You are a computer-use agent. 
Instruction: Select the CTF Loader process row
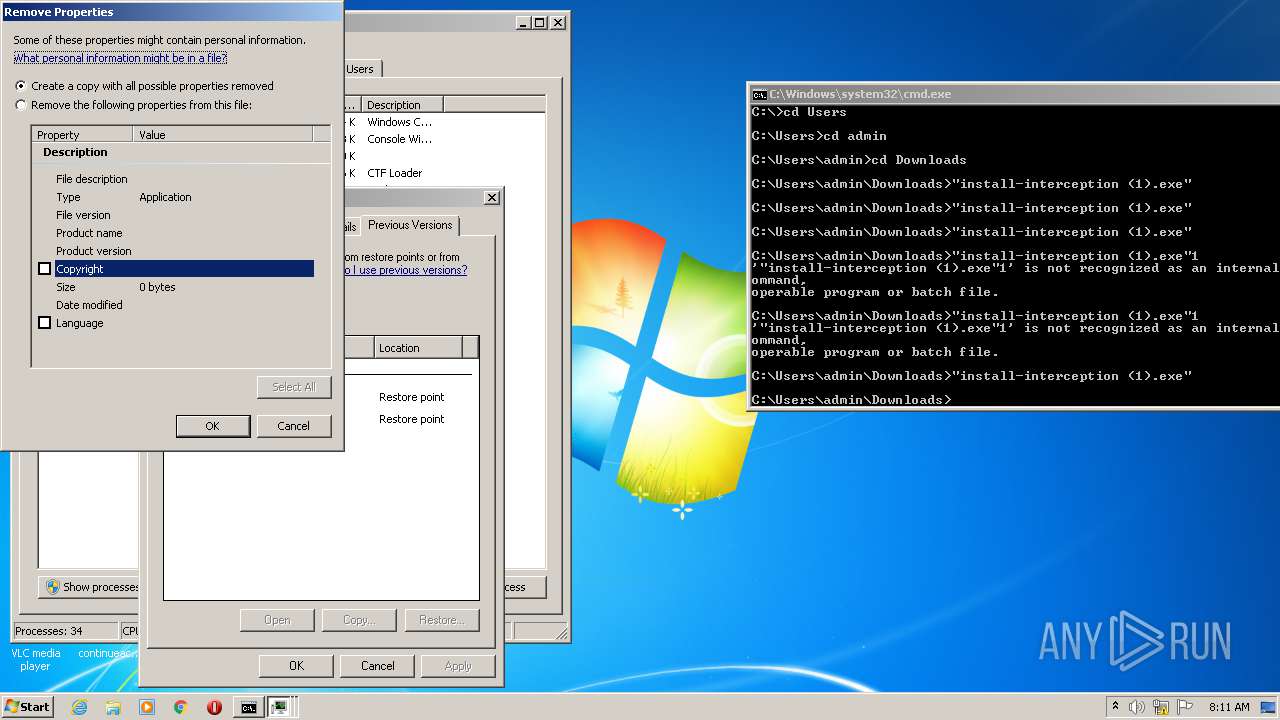point(444,173)
